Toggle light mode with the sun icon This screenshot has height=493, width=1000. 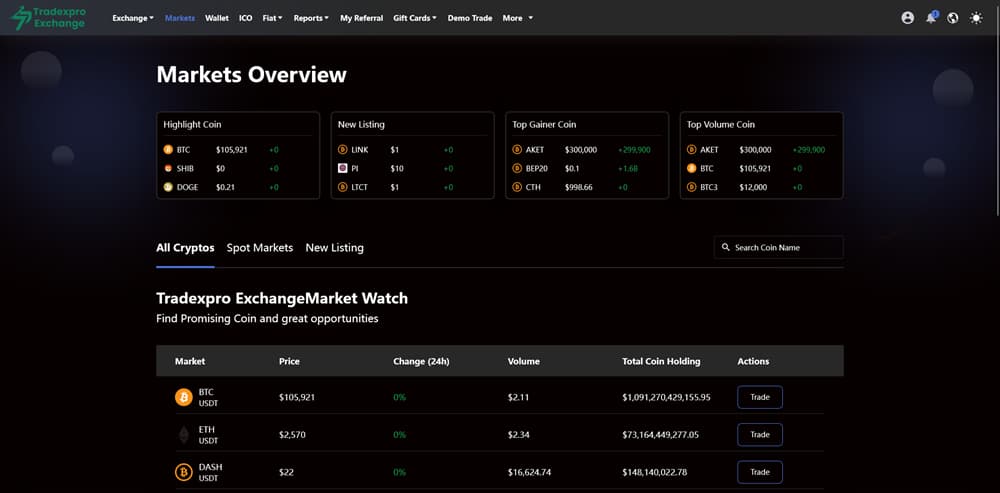[x=976, y=18]
